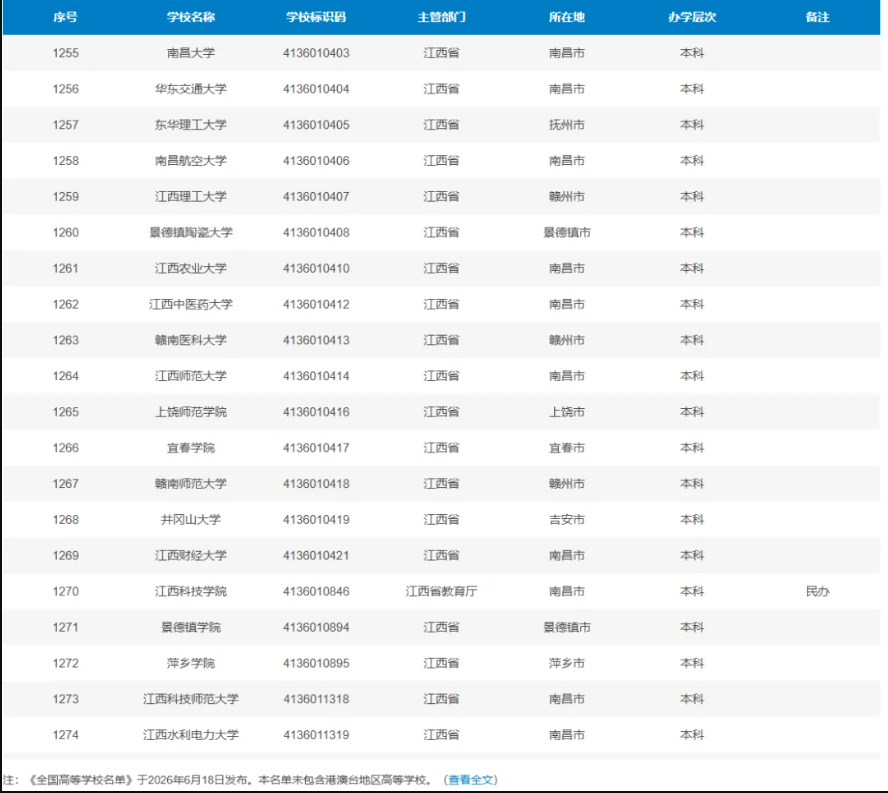Select school name 景德镇学院

click(x=191, y=627)
